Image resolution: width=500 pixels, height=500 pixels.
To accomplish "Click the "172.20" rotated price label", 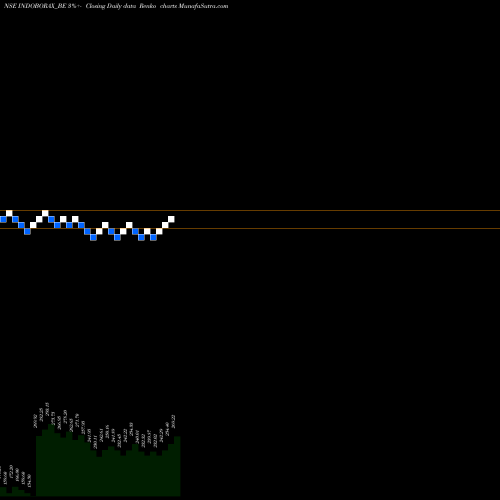I will point(11,472).
